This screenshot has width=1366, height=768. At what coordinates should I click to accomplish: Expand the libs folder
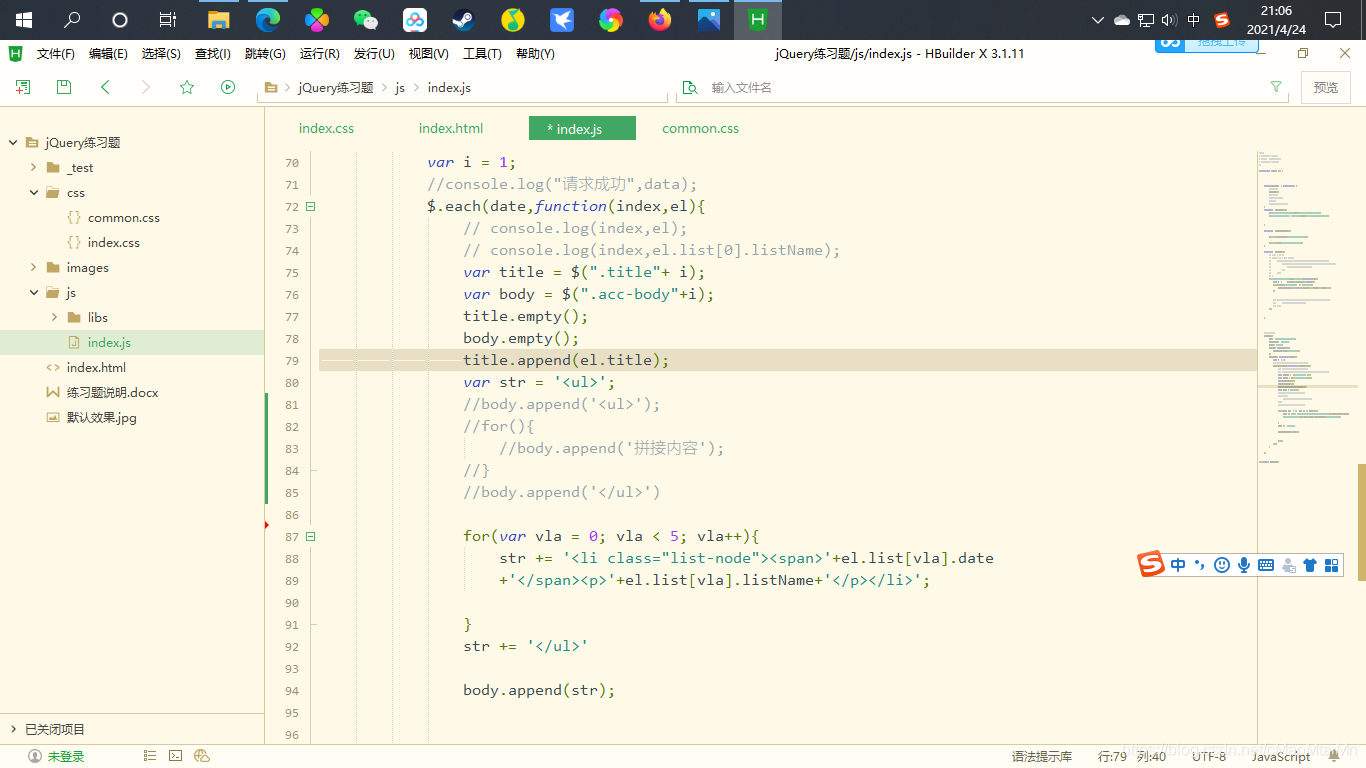click(54, 318)
